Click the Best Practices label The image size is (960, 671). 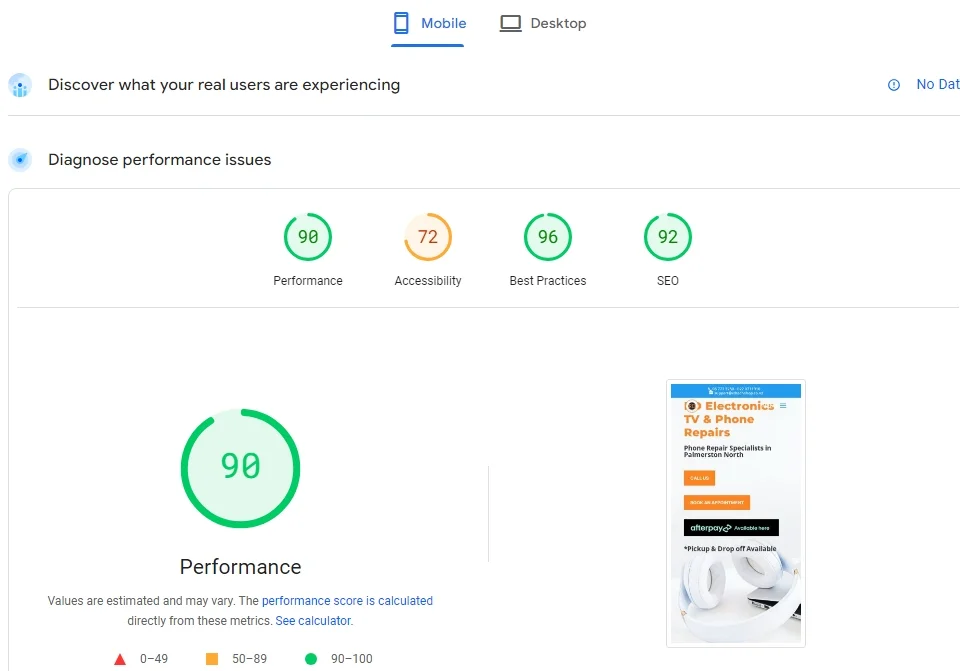pos(548,280)
